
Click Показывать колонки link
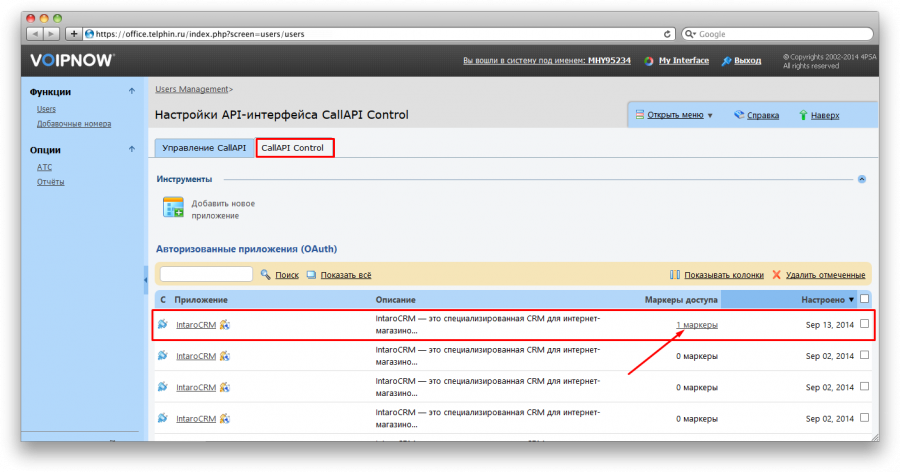point(724,275)
